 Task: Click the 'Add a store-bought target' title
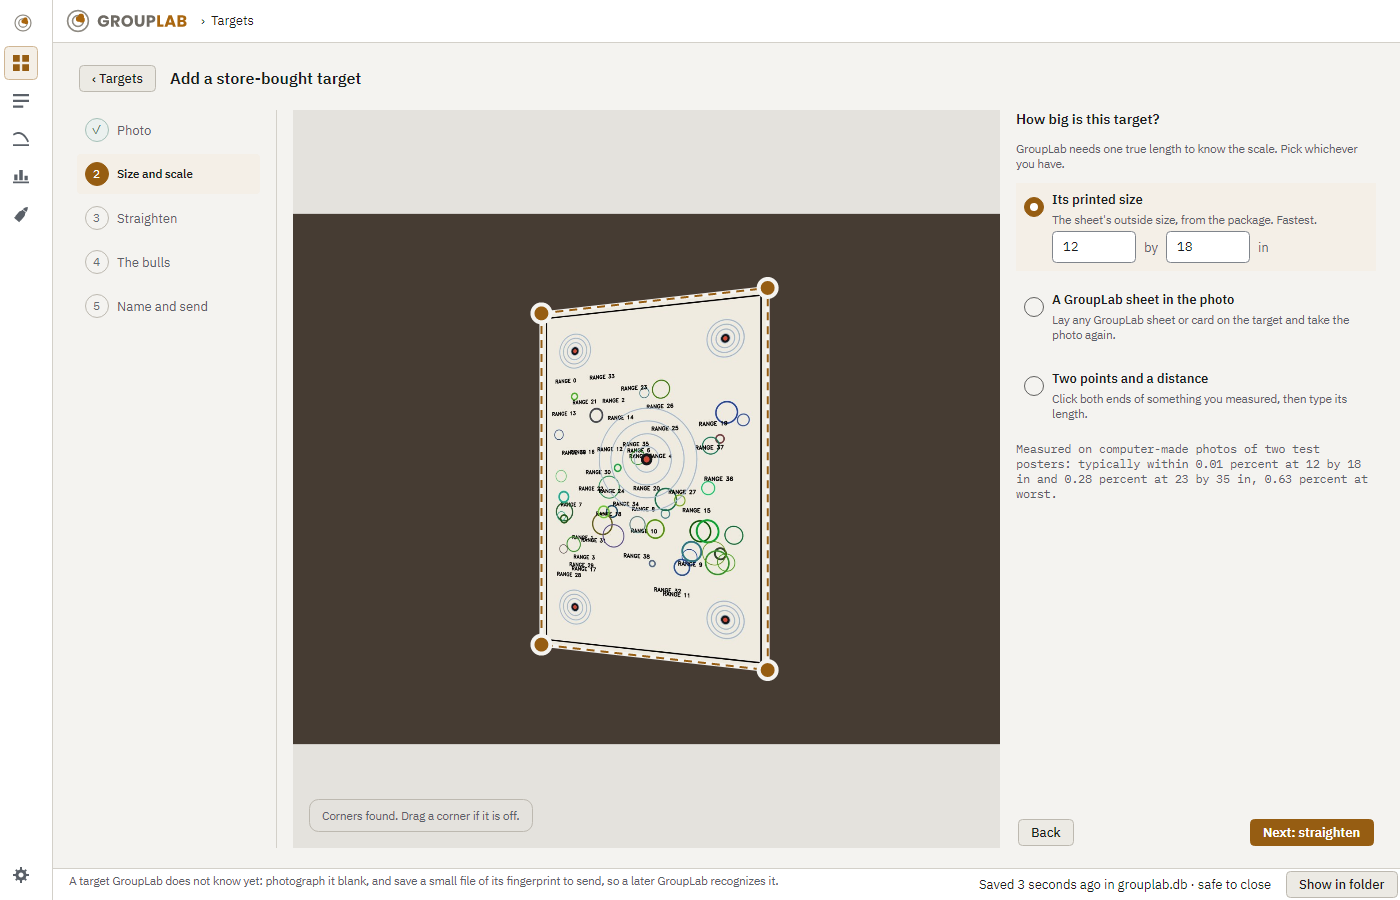coord(265,79)
